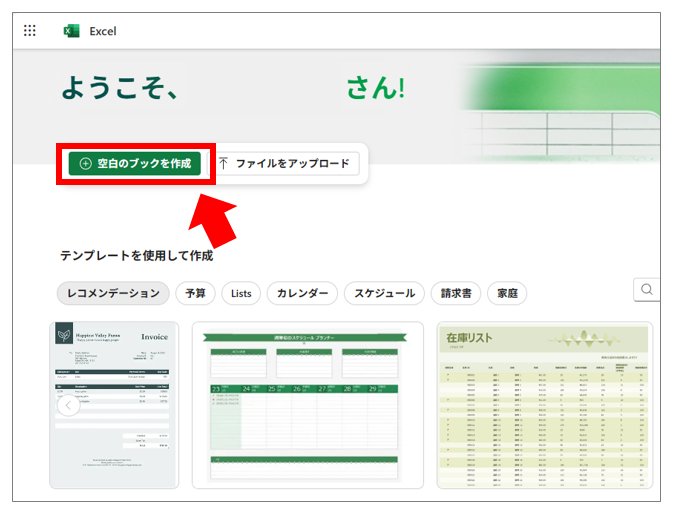This screenshot has height=513, width=674.
Task: Open the app launcher grid icon
Action: click(x=30, y=31)
